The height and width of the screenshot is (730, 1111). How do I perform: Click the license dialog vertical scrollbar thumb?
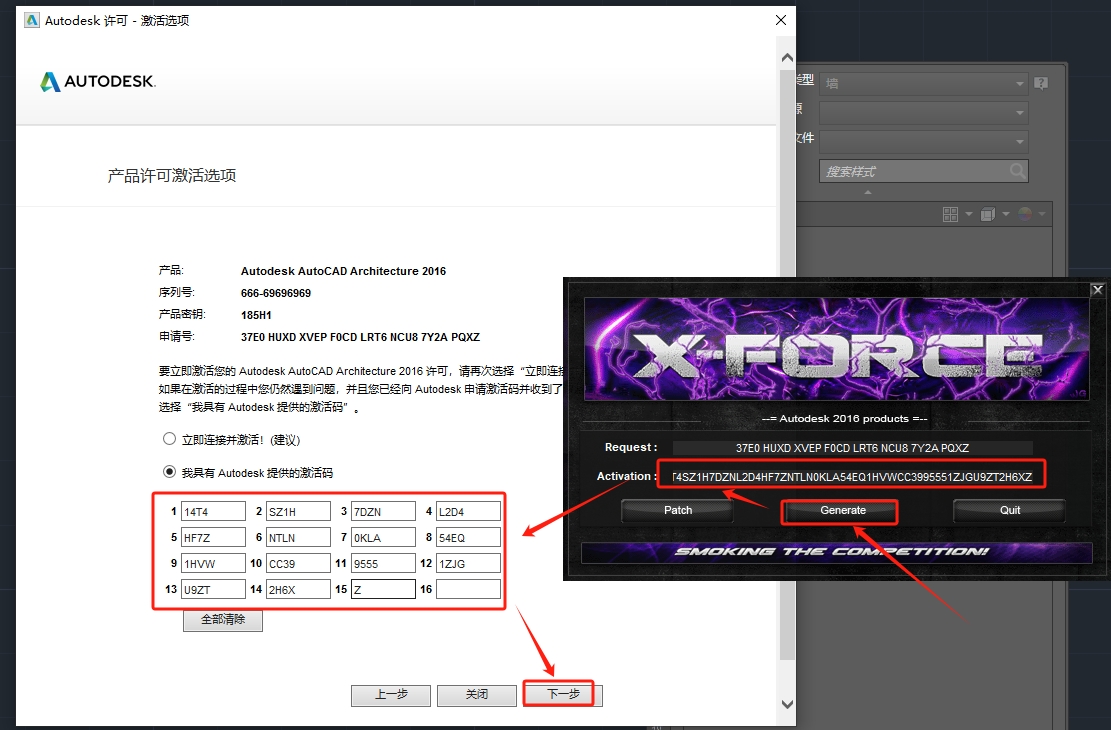tap(787, 363)
